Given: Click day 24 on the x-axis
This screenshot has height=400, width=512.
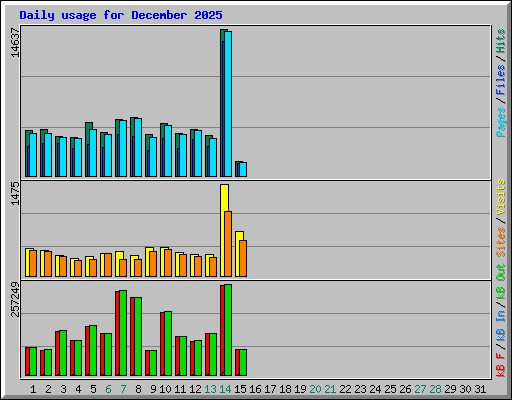Looking at the screenshot, I should pyautogui.click(x=375, y=389).
